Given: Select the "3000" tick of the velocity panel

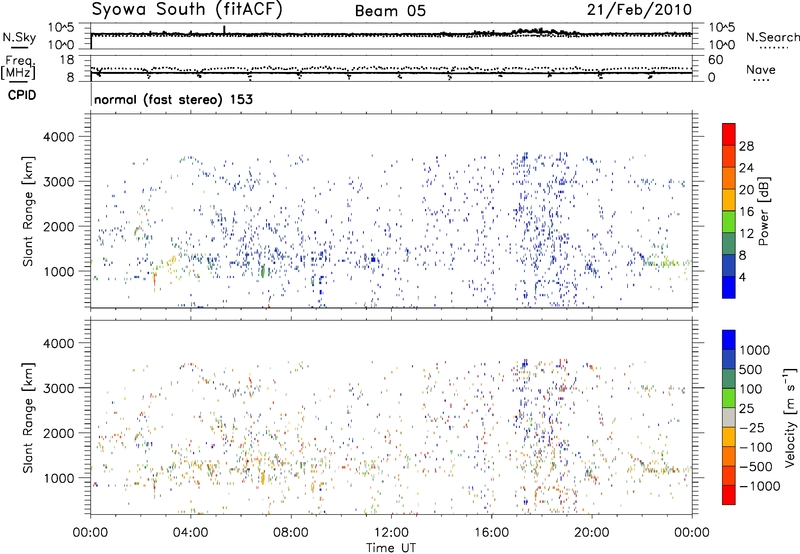Looking at the screenshot, I should (x=58, y=388).
